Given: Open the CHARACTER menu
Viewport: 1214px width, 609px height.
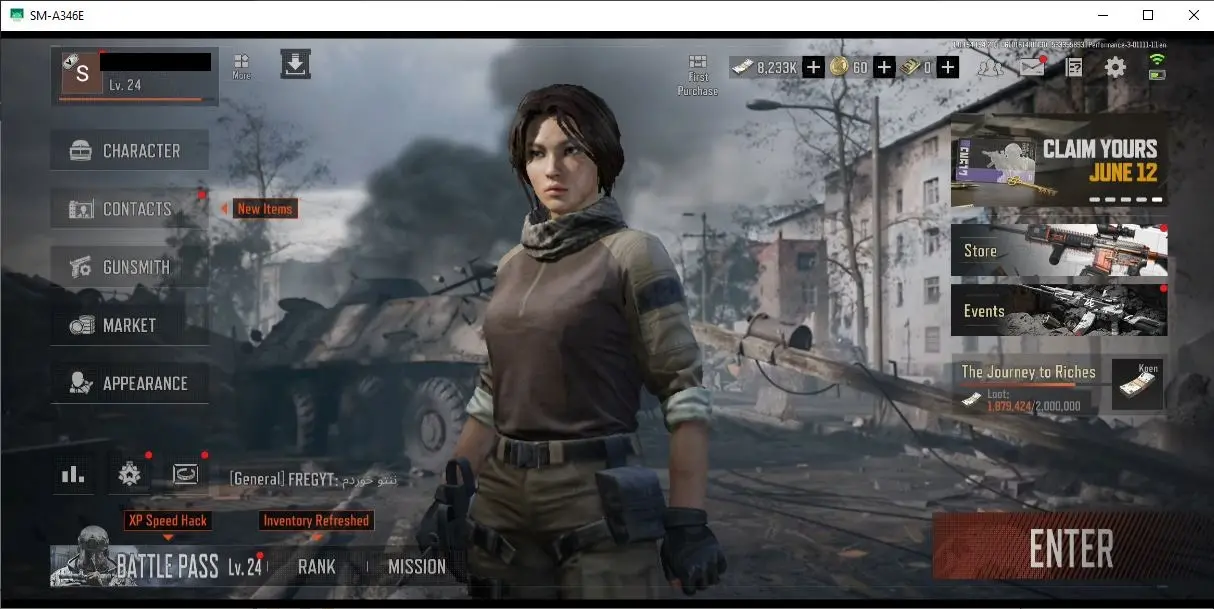Looking at the screenshot, I should click(130, 151).
